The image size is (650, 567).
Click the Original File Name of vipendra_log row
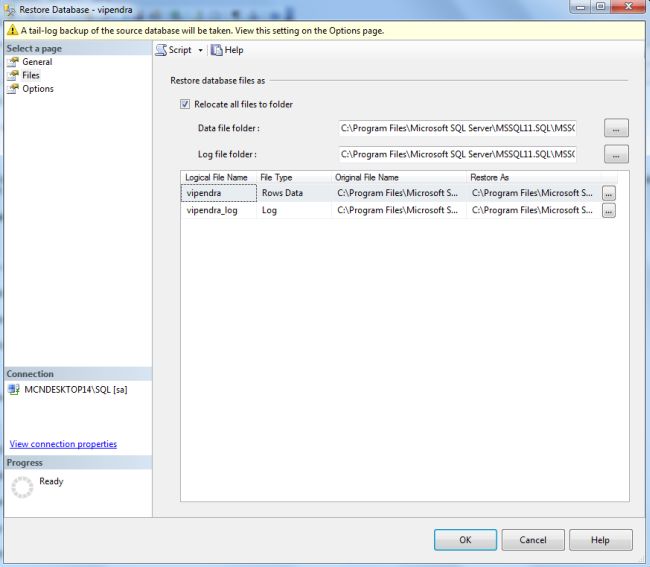point(399,210)
